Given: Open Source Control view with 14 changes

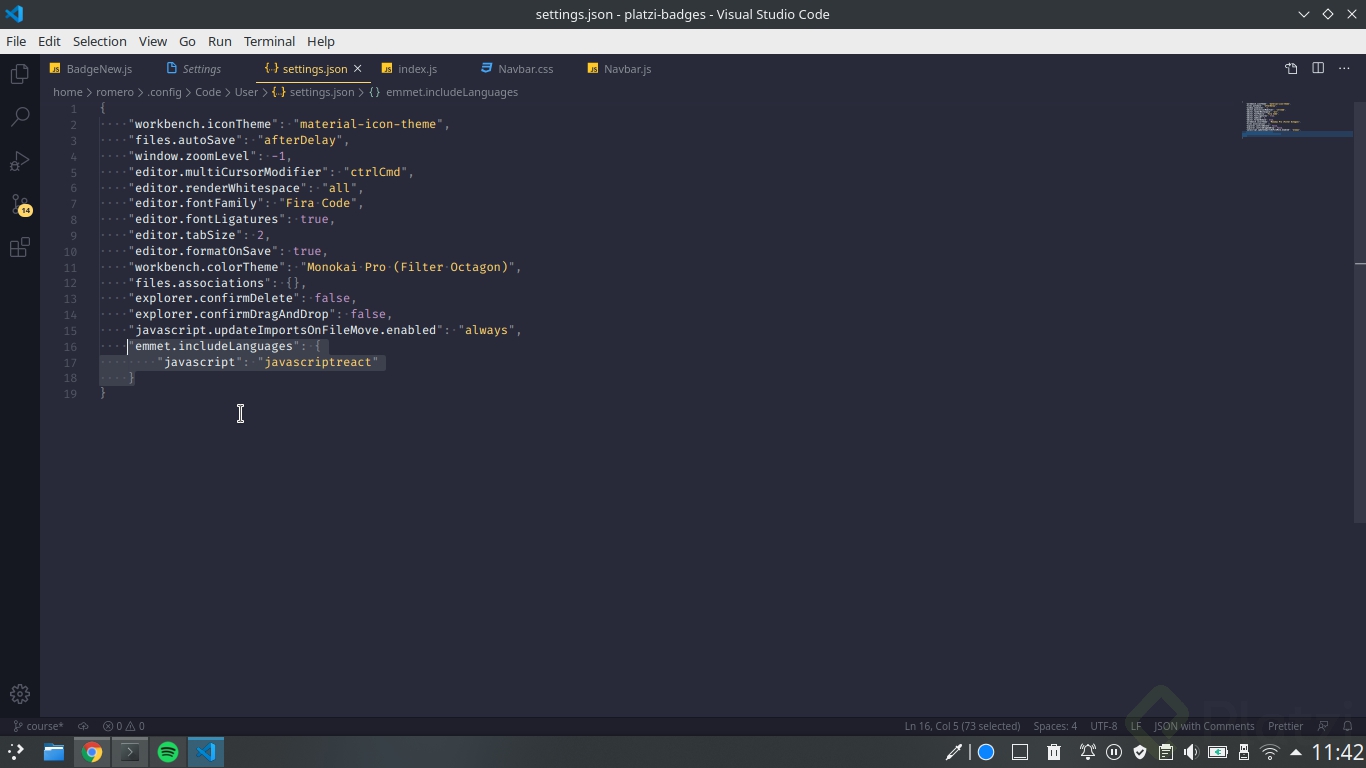Looking at the screenshot, I should tap(19, 205).
